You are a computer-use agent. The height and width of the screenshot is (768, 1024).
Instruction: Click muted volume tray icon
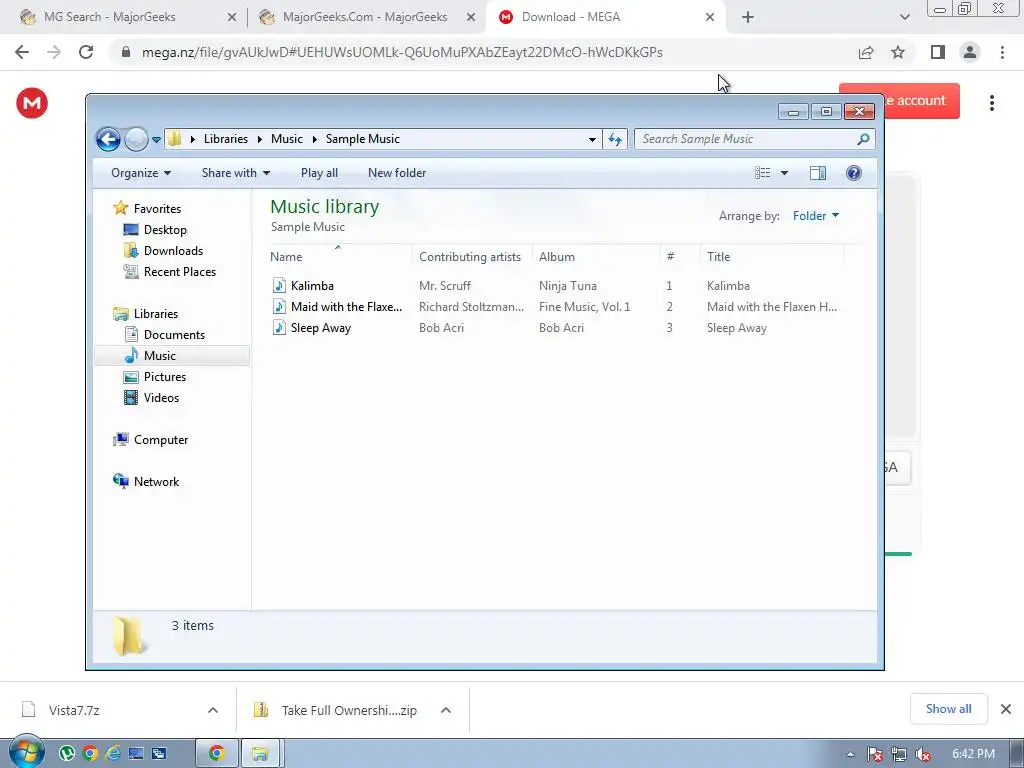pyautogui.click(x=922, y=754)
